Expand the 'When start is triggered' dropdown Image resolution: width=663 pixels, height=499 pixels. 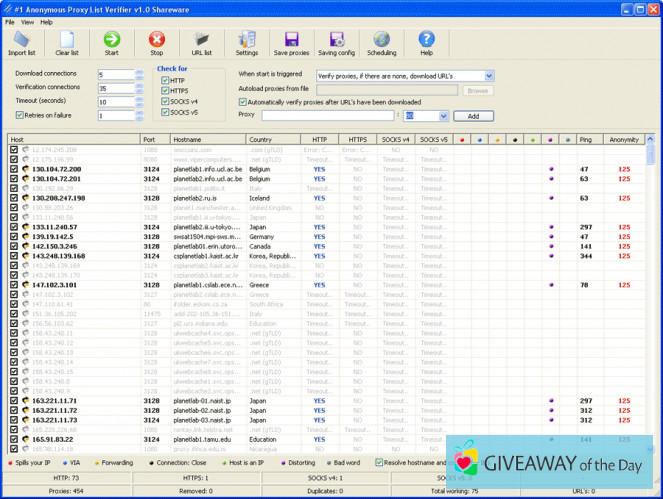click(x=489, y=76)
